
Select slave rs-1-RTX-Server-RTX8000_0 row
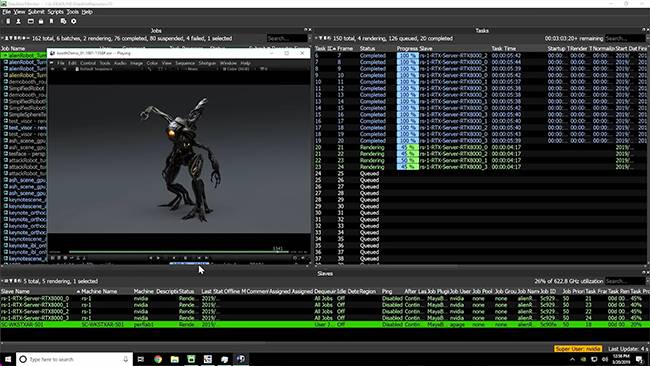(325, 298)
